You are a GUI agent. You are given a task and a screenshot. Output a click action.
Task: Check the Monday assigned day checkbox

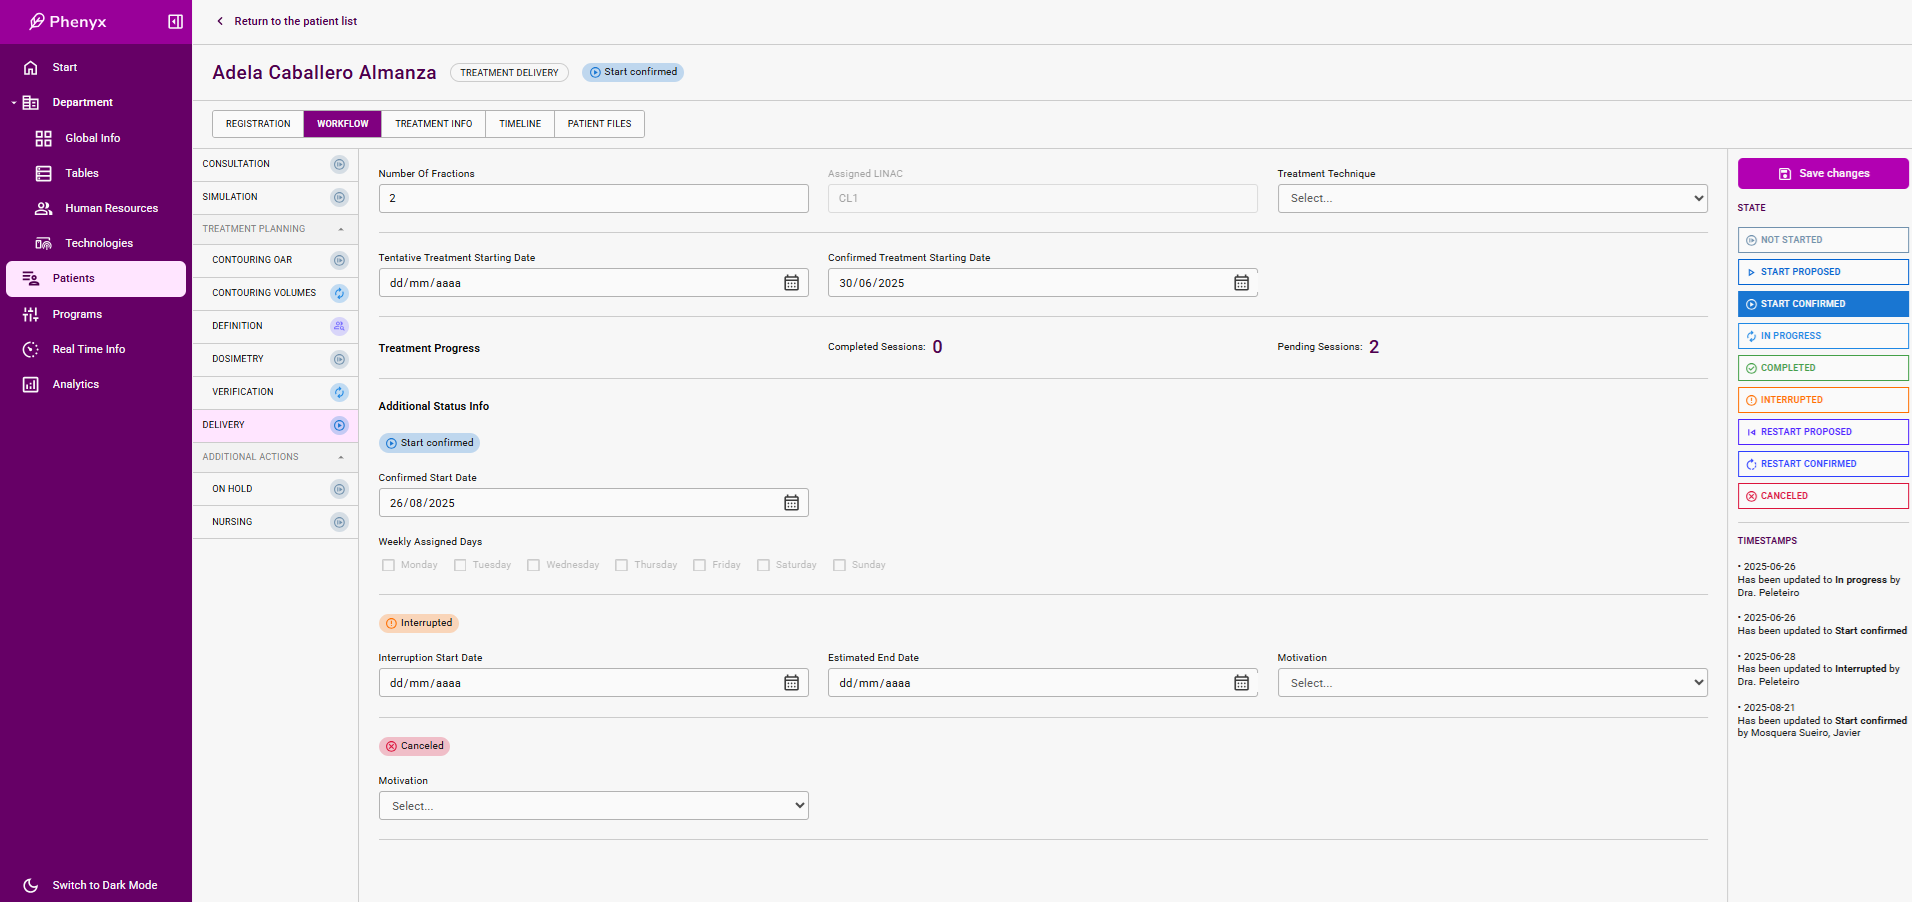pyautogui.click(x=388, y=566)
